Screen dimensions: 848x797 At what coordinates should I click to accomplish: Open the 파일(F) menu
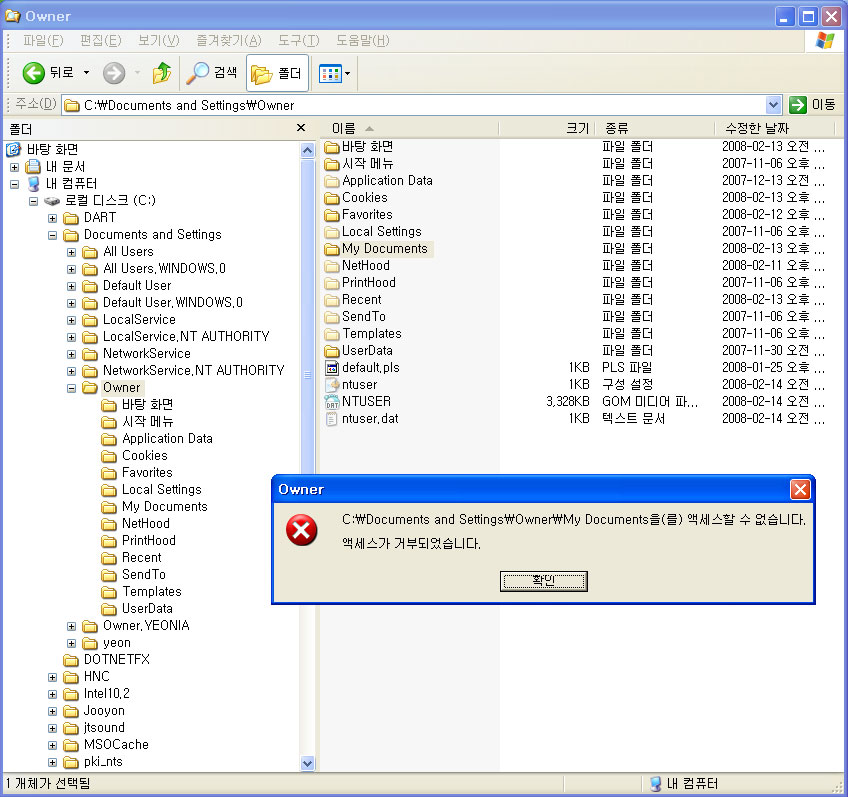[x=43, y=41]
